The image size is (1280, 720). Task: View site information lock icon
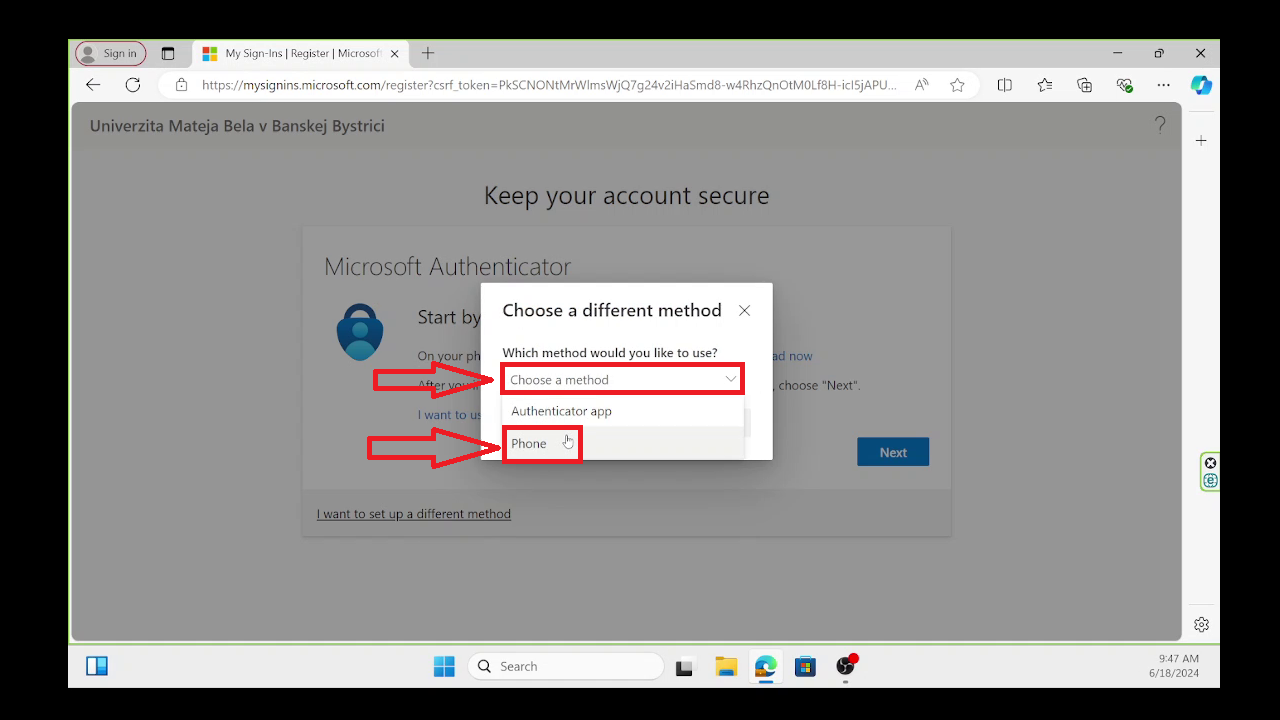pyautogui.click(x=181, y=85)
